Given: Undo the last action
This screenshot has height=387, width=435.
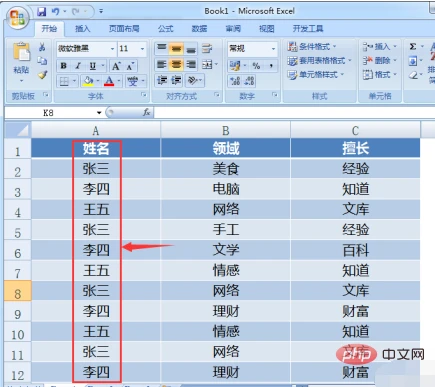Looking at the screenshot, I should [x=55, y=12].
